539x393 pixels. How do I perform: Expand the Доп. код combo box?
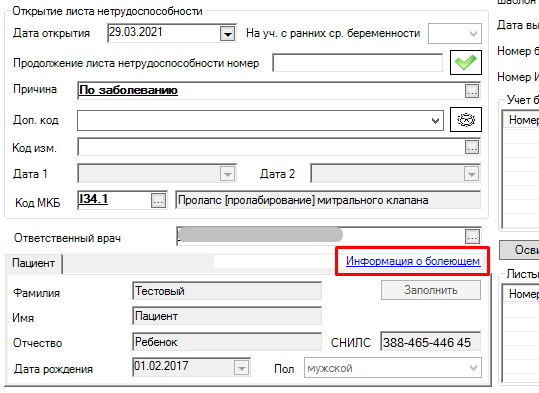[x=260, y=120]
